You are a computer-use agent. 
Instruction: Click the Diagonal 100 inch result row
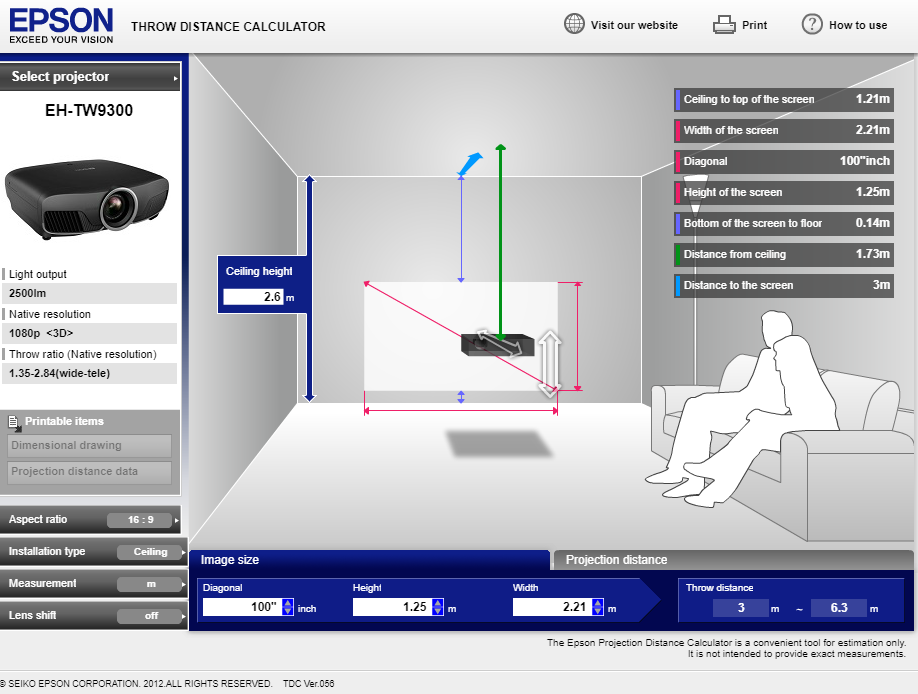point(784,162)
